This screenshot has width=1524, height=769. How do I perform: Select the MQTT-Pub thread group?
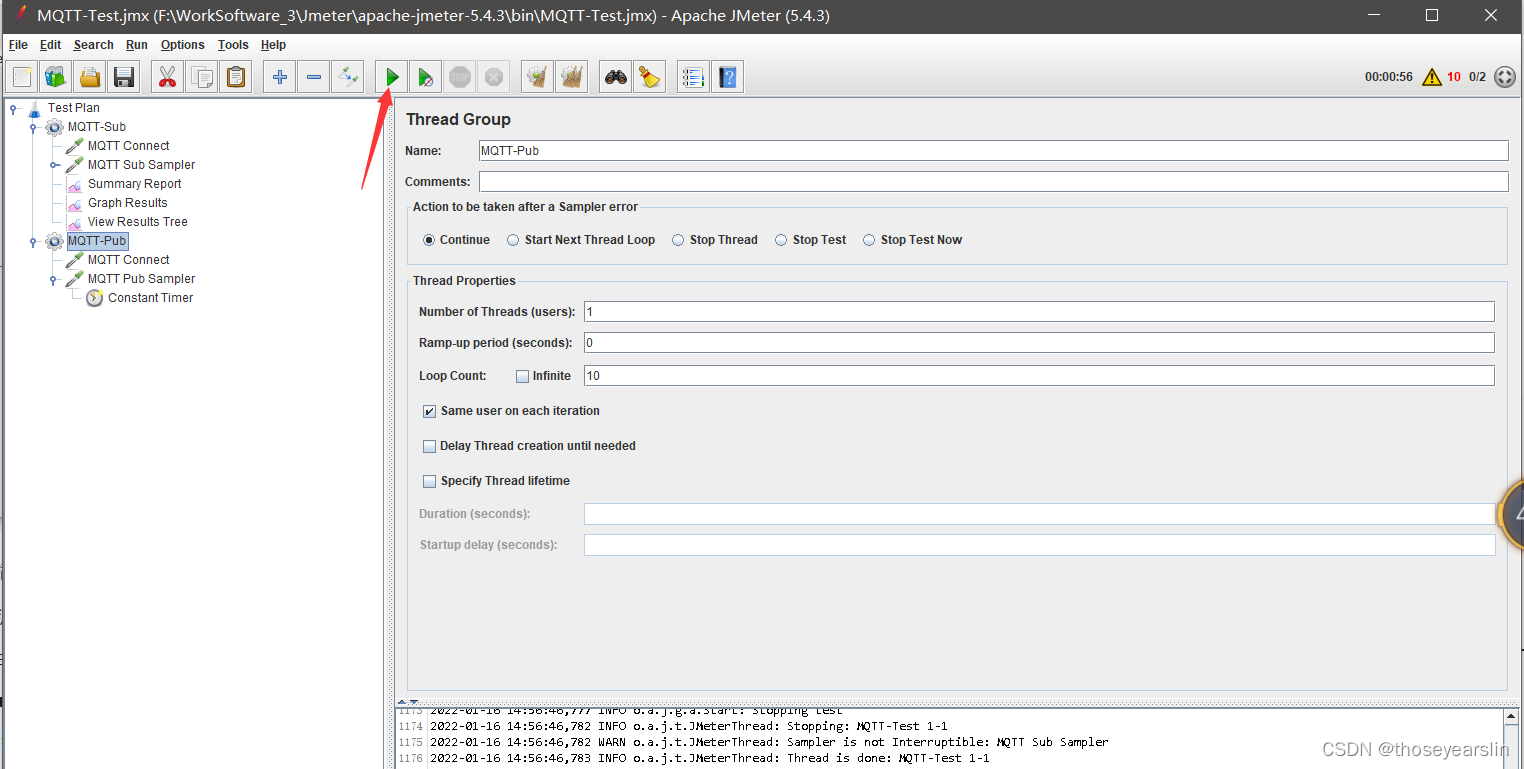(x=97, y=241)
